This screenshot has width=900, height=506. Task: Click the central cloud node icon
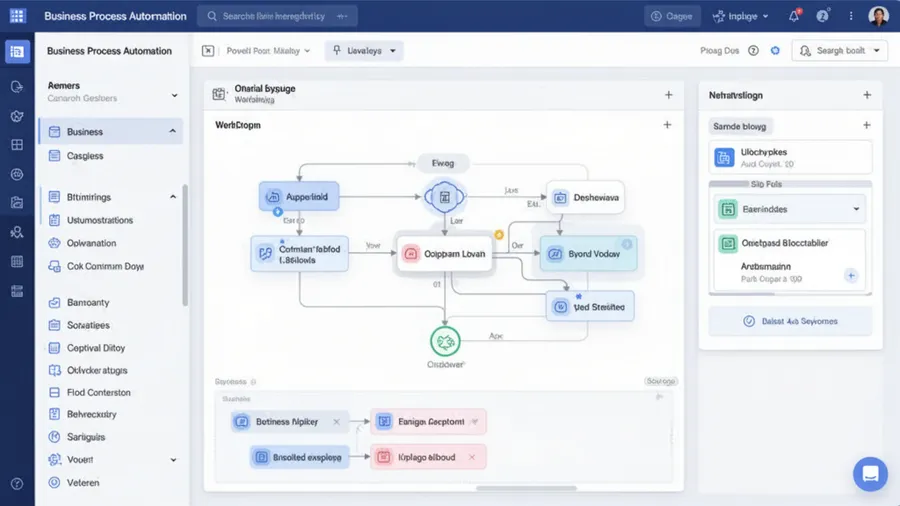pos(444,197)
